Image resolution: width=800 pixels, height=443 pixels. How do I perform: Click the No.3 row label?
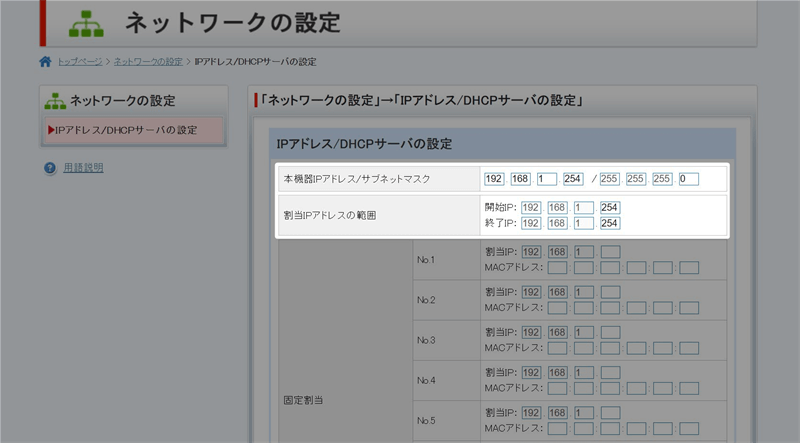coord(426,340)
